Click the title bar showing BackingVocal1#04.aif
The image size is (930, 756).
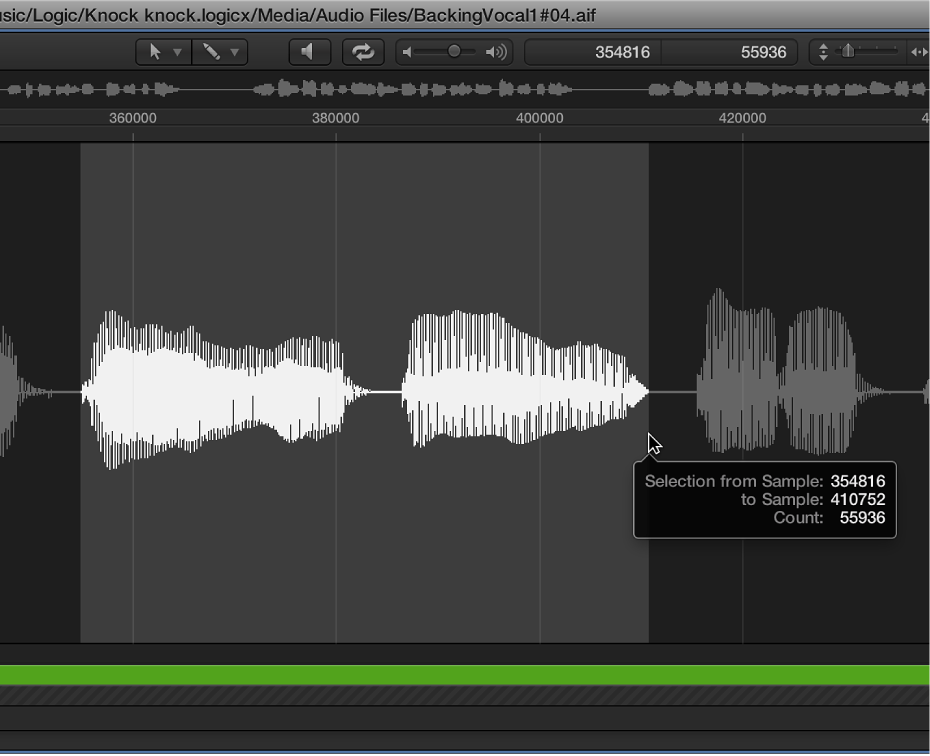coord(300,15)
